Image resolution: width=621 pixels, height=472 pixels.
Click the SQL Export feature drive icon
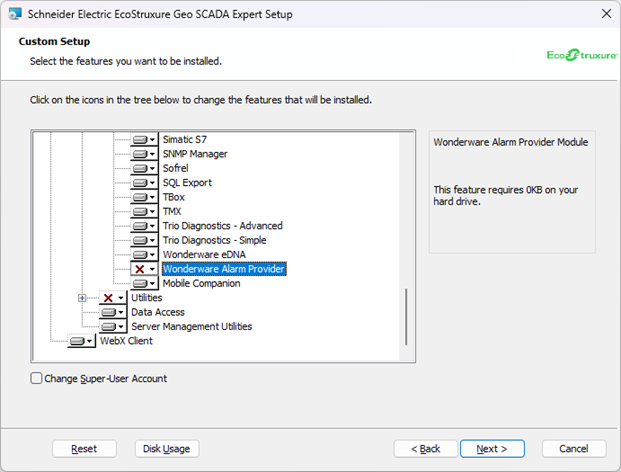pos(141,183)
